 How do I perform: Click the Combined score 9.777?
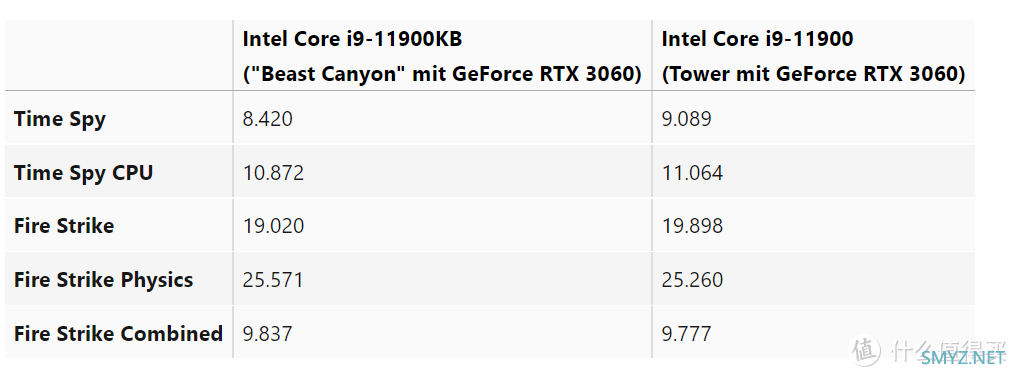pyautogui.click(x=686, y=334)
